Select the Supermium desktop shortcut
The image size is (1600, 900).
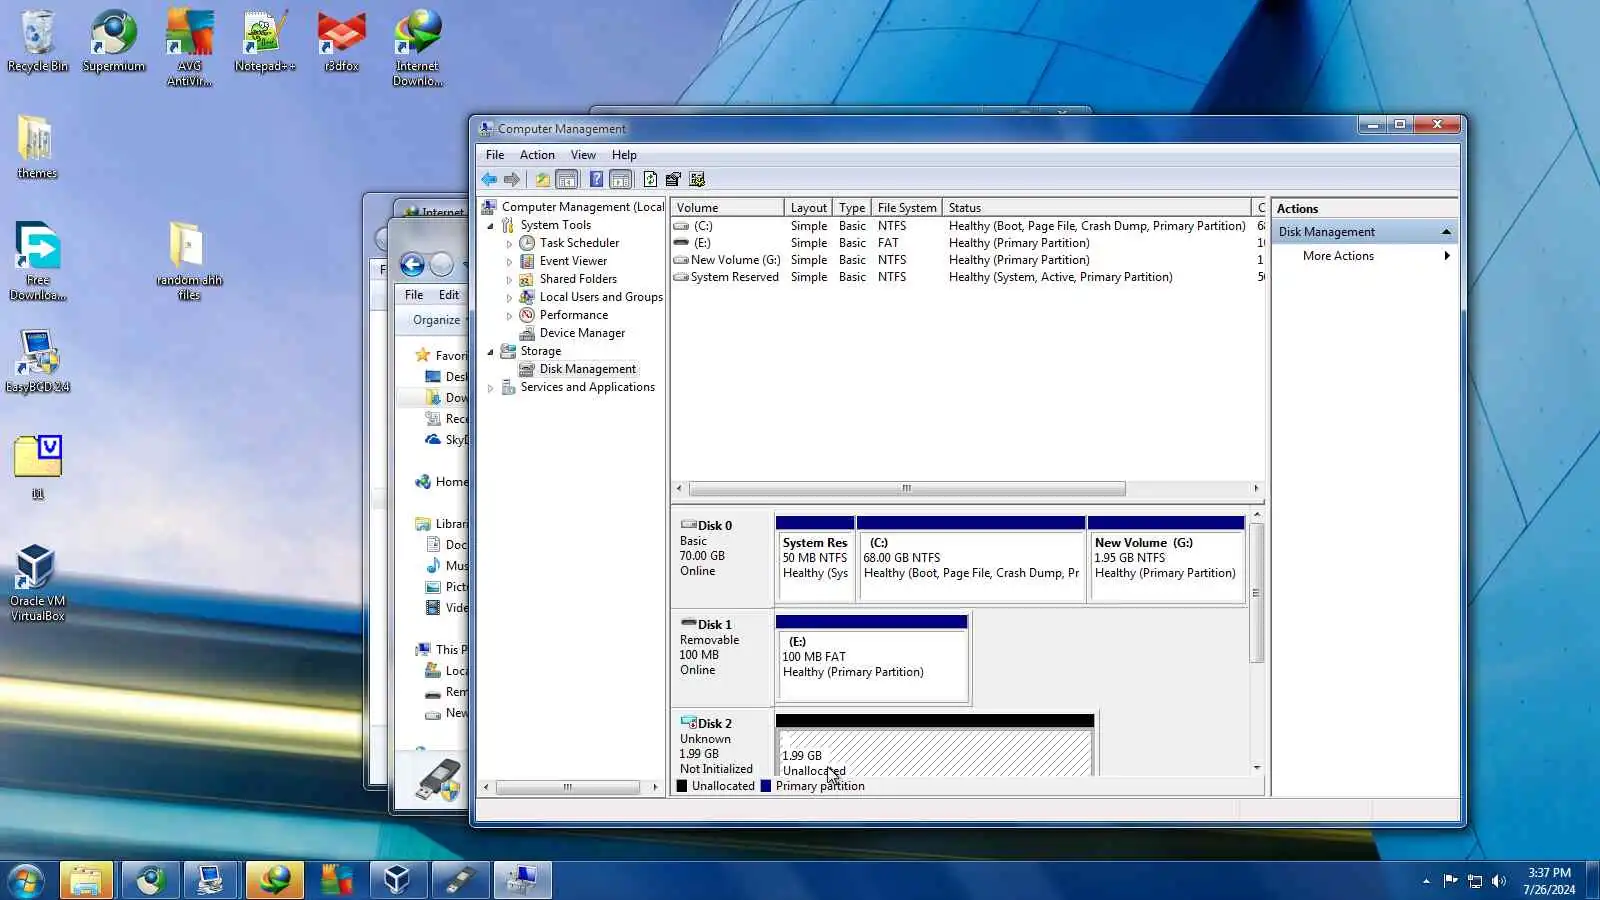114,42
